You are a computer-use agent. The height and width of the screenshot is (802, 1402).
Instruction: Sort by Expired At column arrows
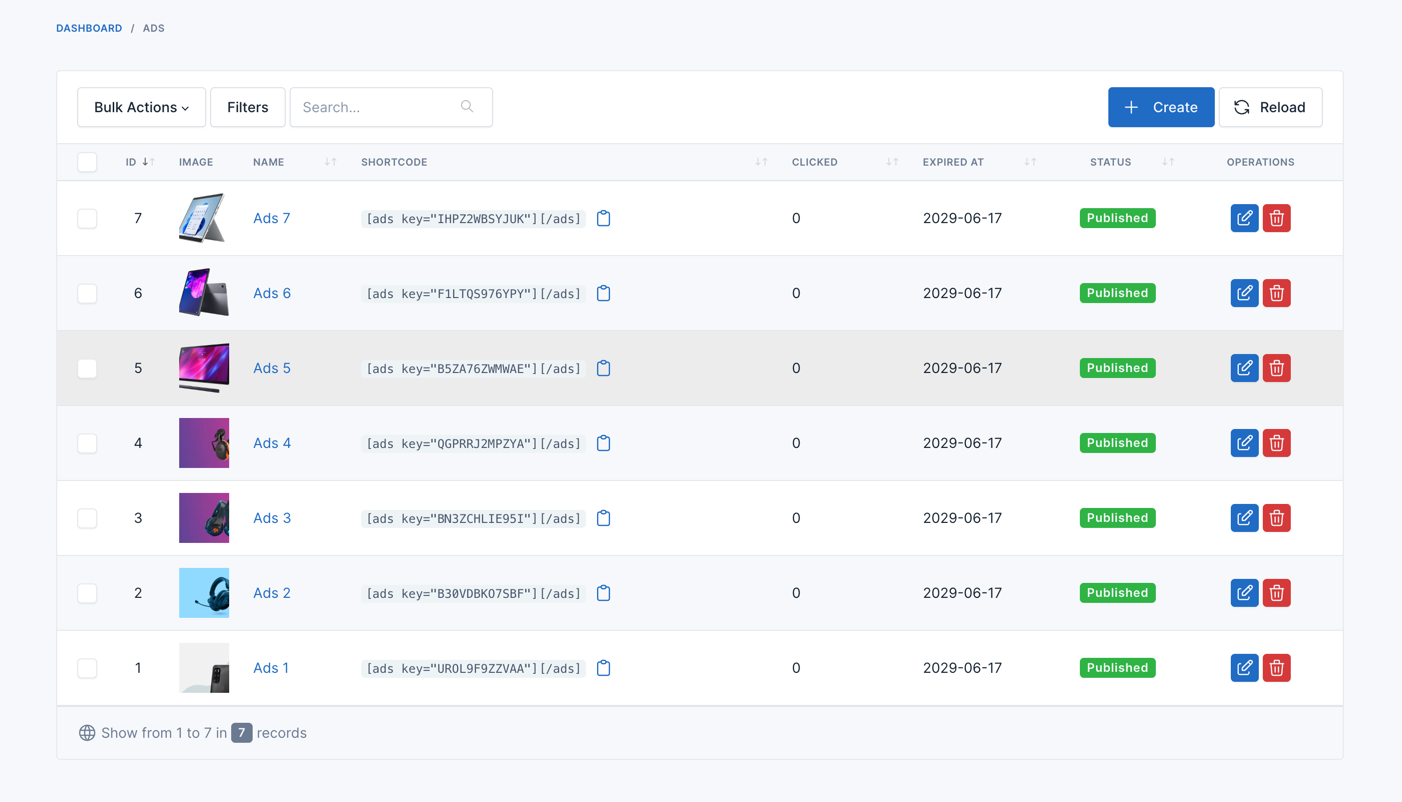(1030, 162)
